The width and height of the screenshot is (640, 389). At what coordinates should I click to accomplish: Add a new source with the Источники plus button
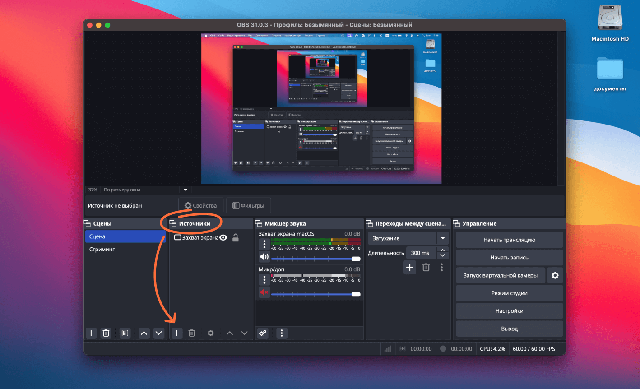pos(176,333)
